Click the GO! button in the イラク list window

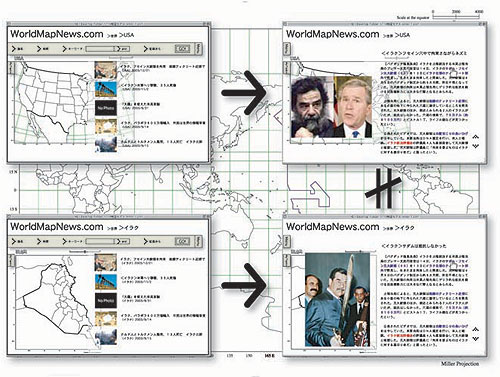(182, 241)
